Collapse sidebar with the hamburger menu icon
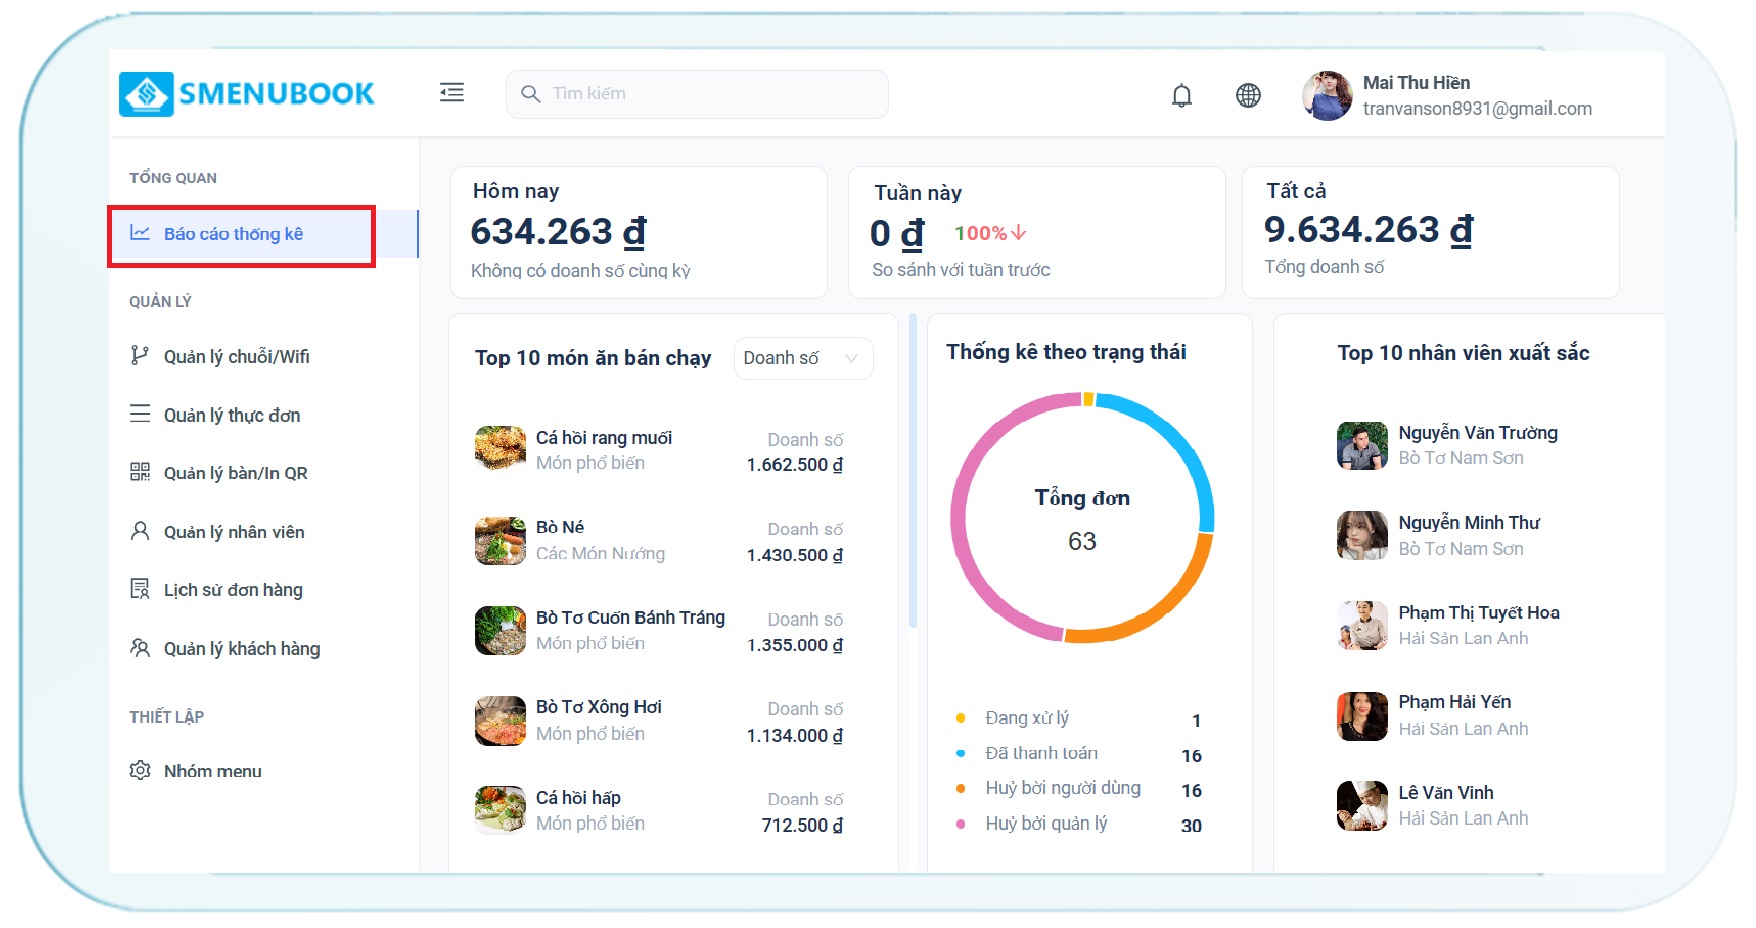This screenshot has width=1756, height=928. [452, 93]
